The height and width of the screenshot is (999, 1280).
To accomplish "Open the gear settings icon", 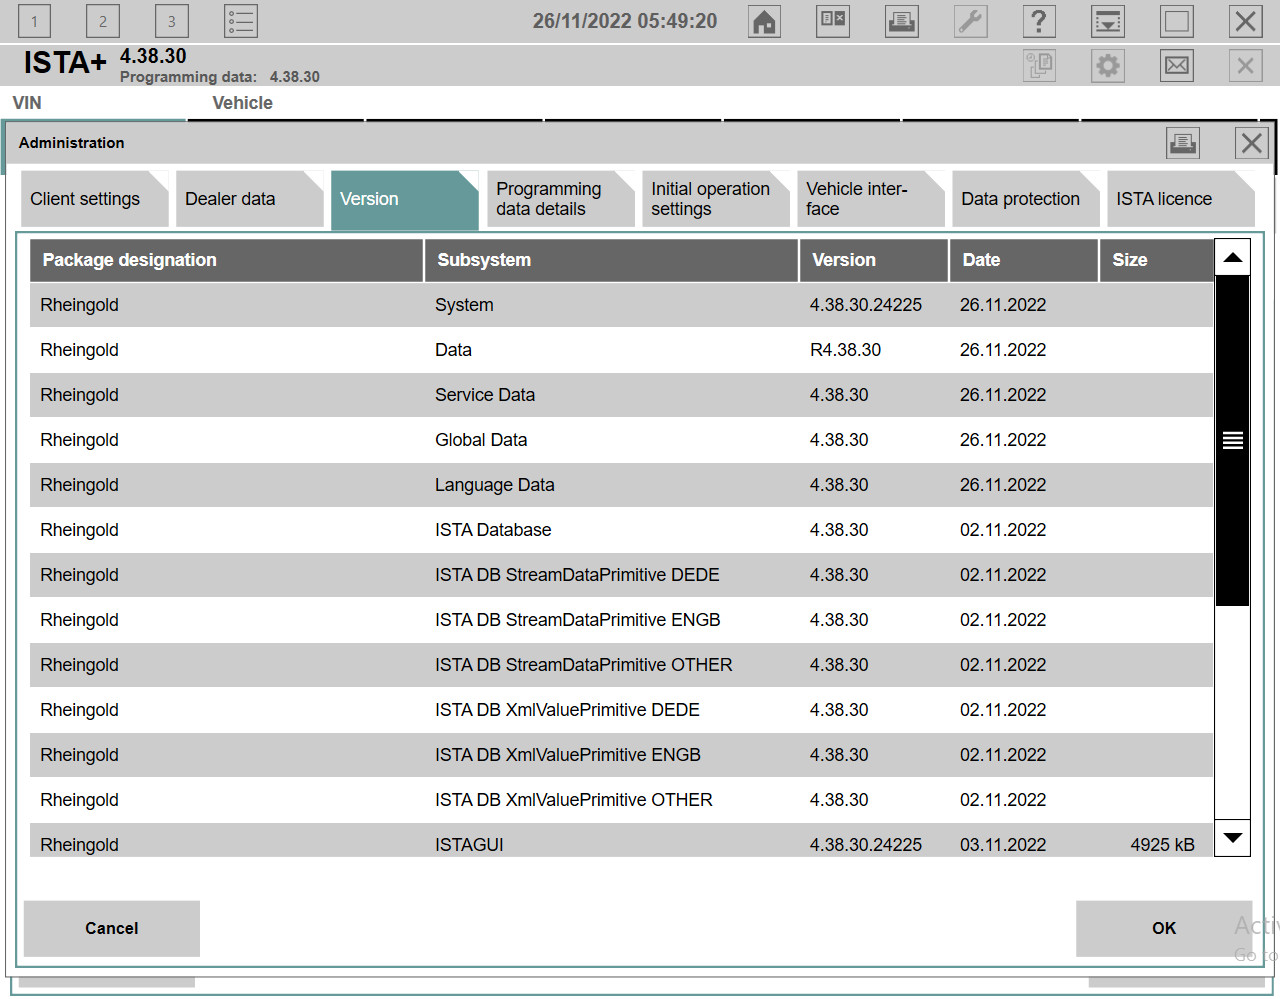I will tap(1108, 66).
